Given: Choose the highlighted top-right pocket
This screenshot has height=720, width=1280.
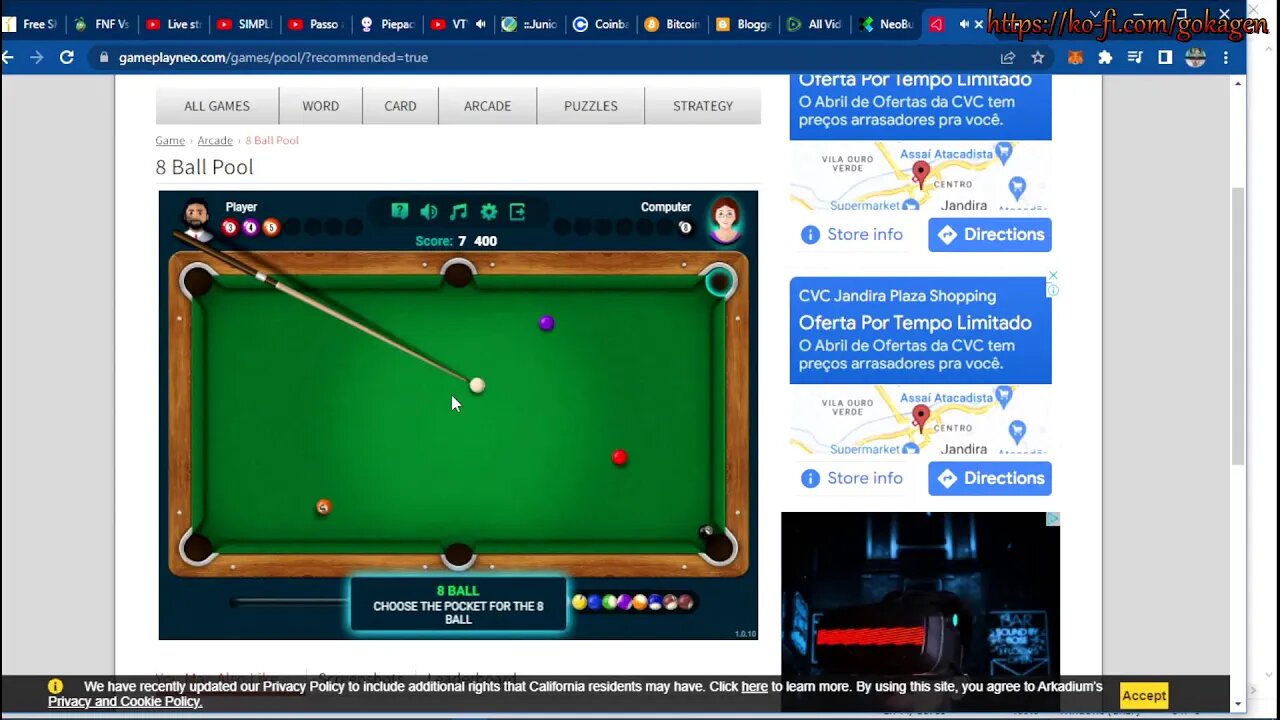Looking at the screenshot, I should pyautogui.click(x=719, y=282).
